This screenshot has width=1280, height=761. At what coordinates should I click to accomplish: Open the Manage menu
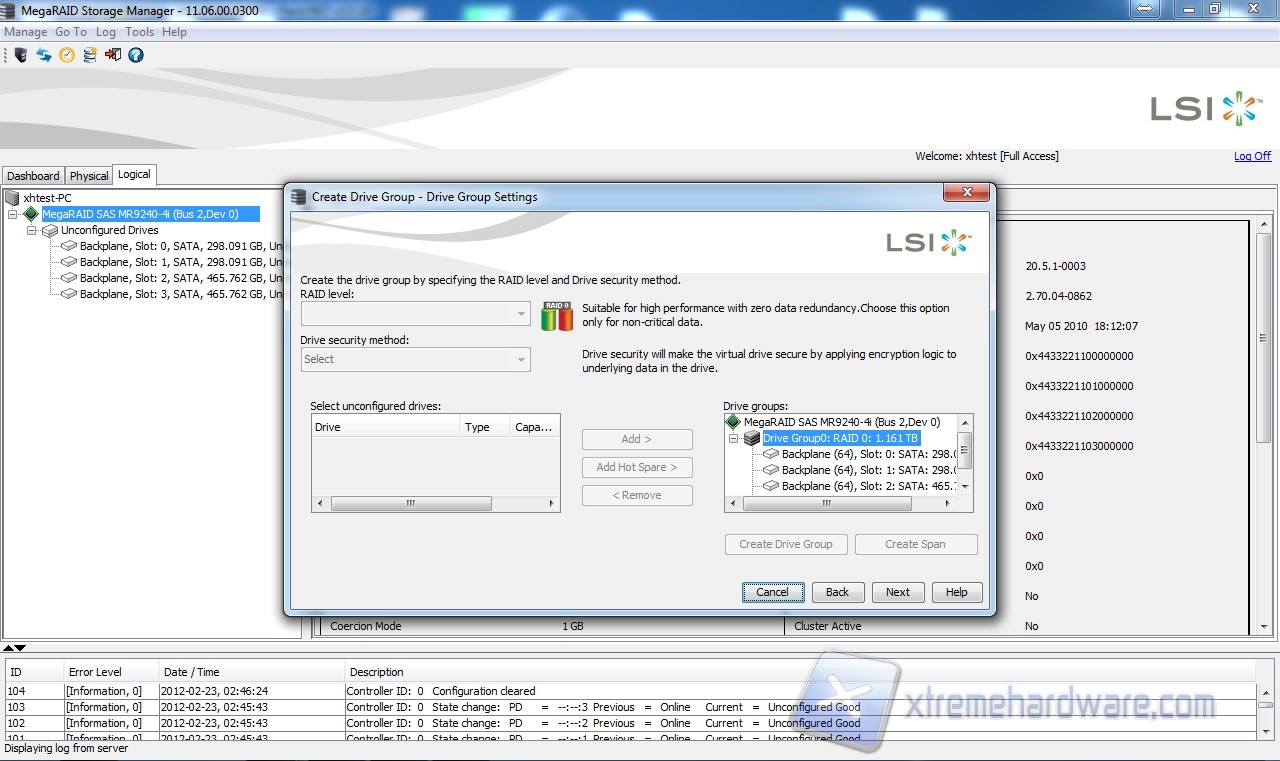click(25, 32)
